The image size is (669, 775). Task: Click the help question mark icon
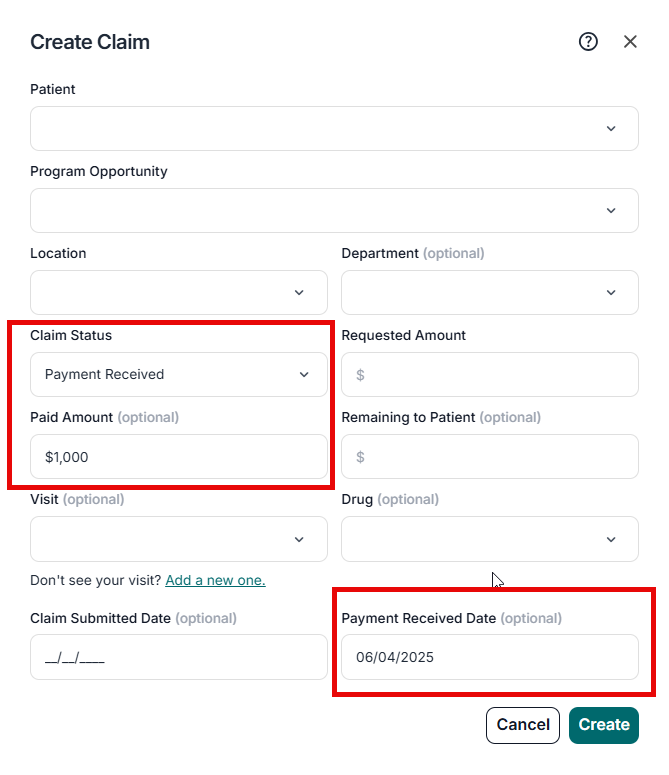point(588,41)
